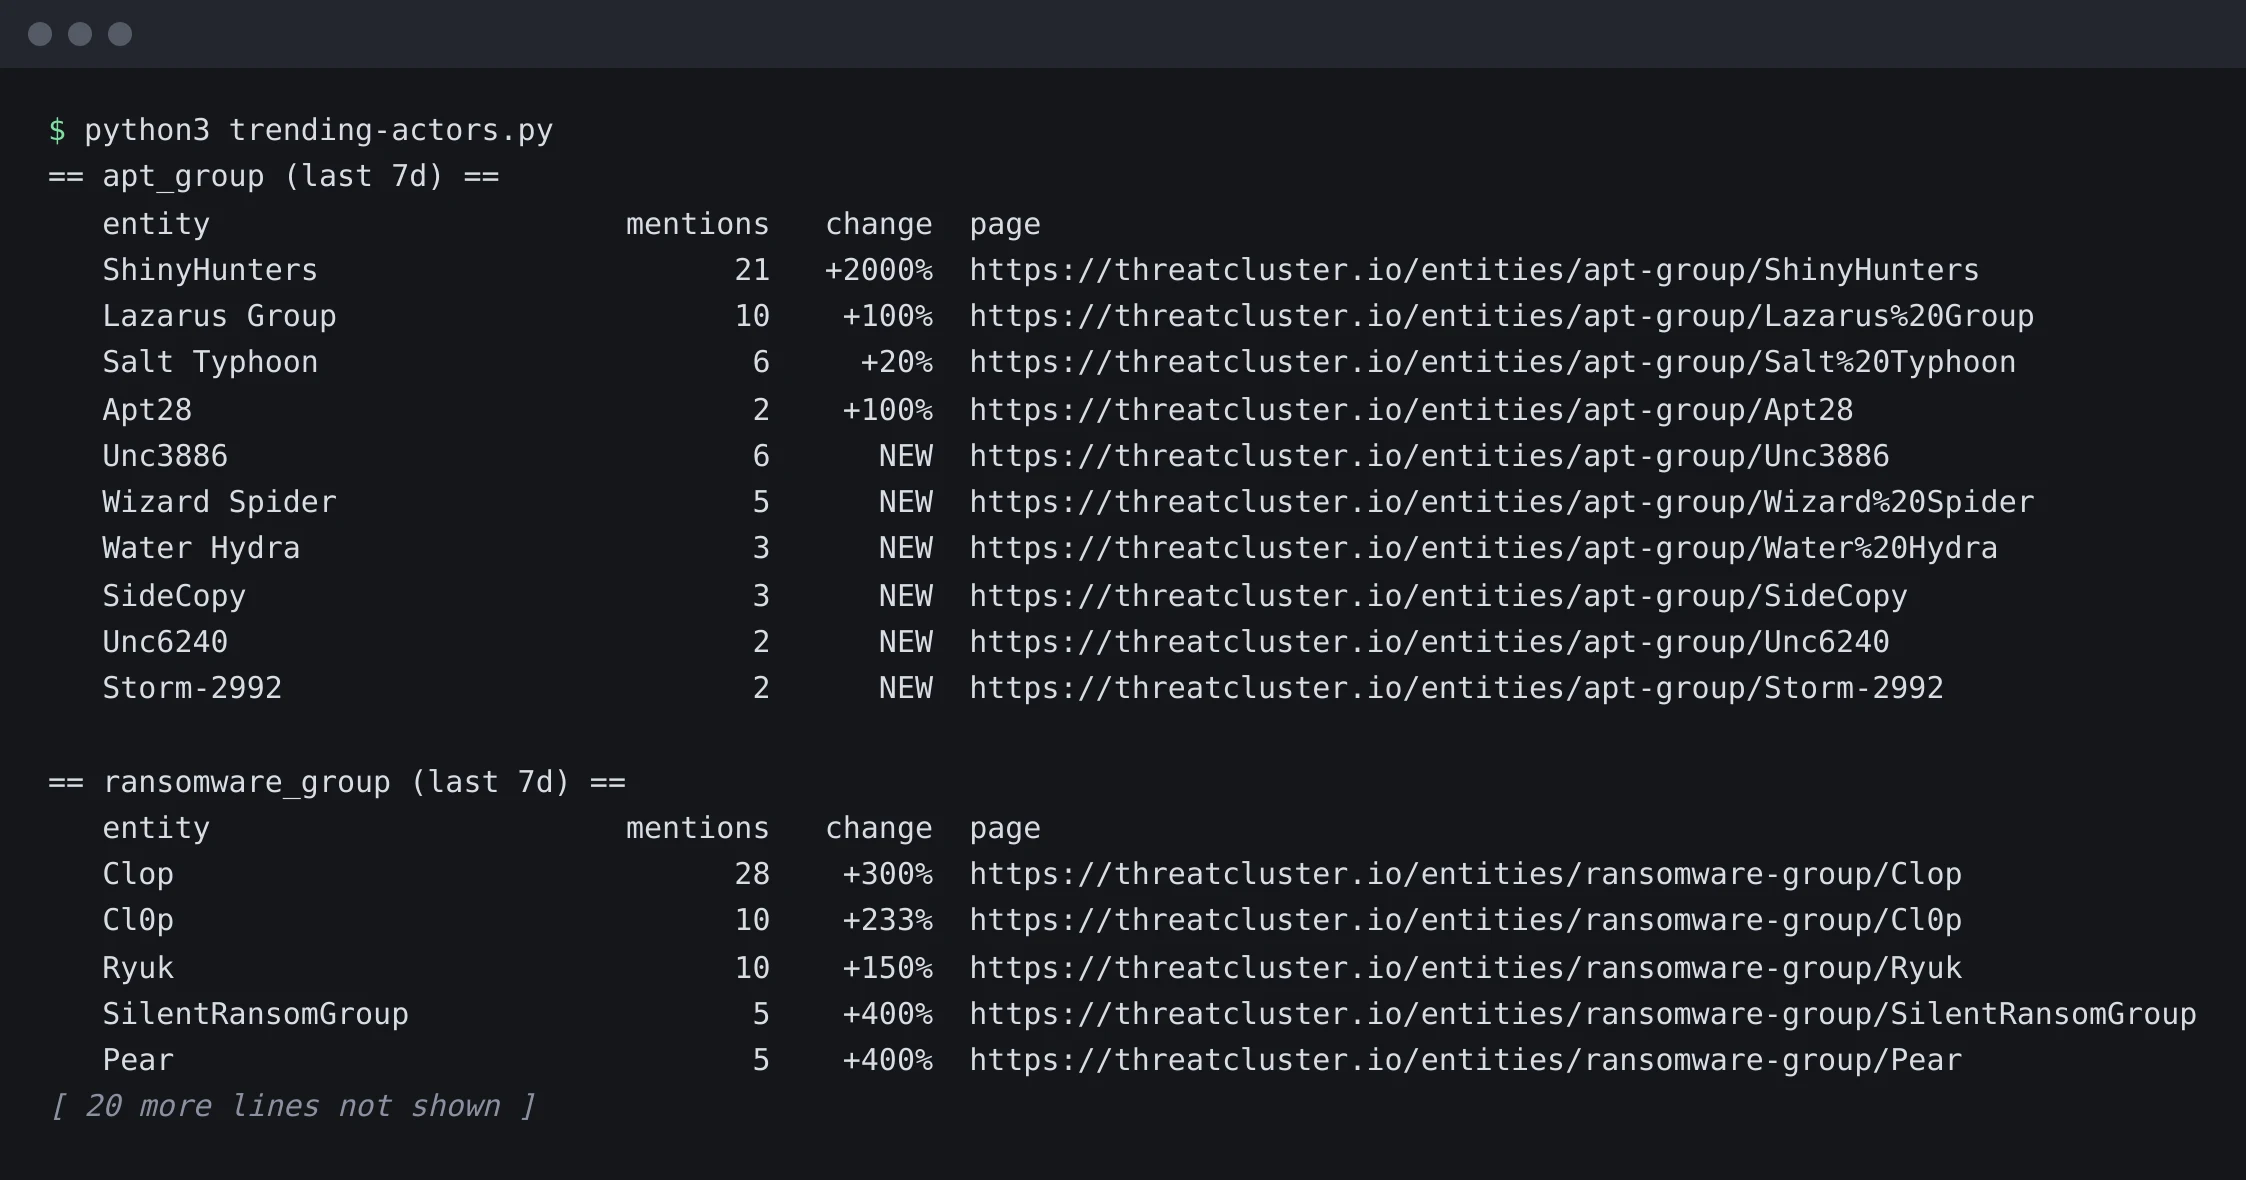The width and height of the screenshot is (2246, 1180).
Task: Open the Water%20Hydra entity URL
Action: tap(1483, 548)
